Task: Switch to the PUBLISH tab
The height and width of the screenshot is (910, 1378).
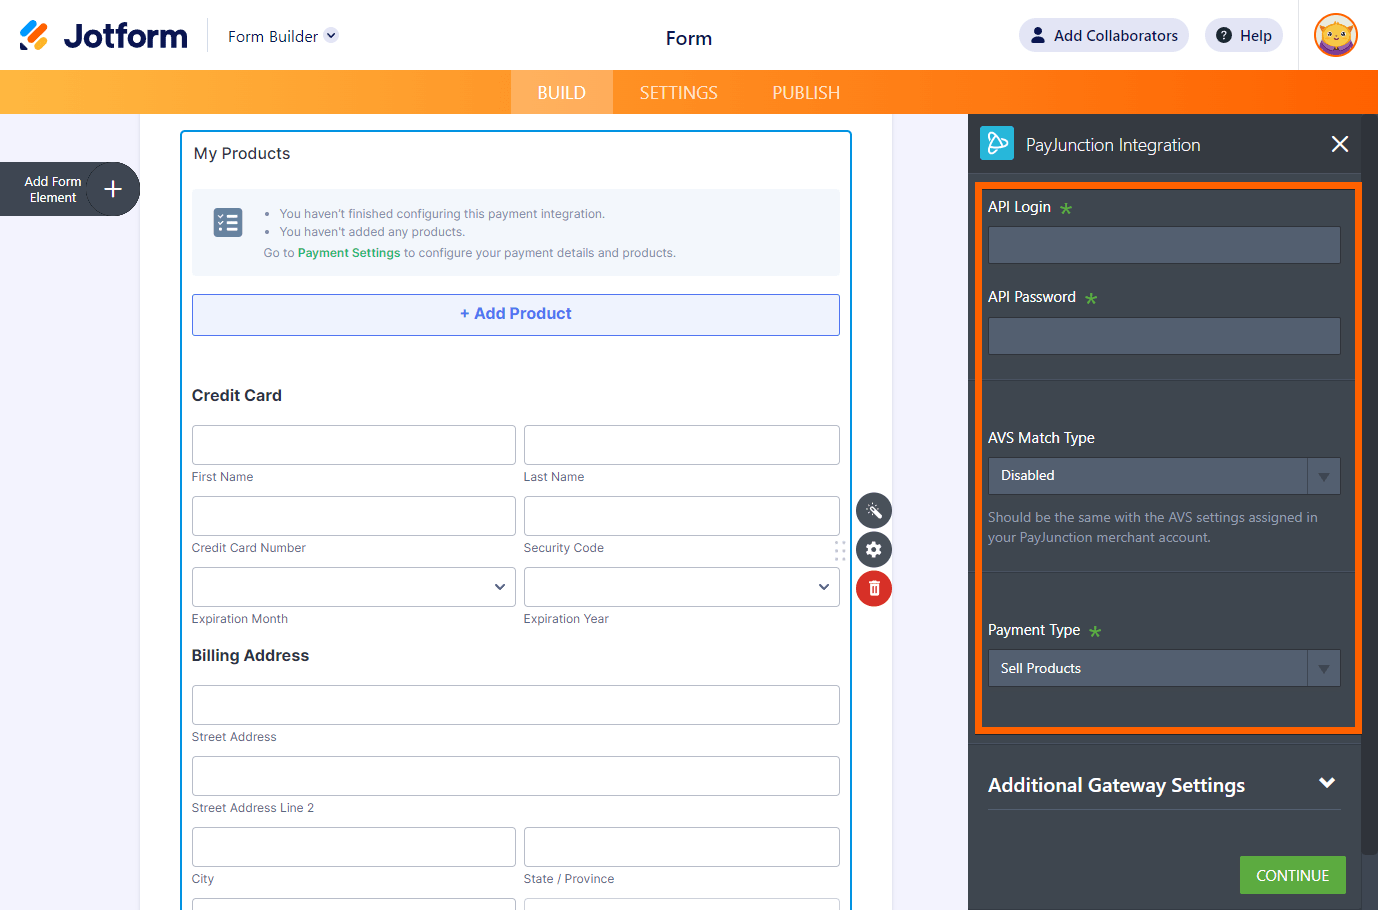Action: [x=806, y=92]
